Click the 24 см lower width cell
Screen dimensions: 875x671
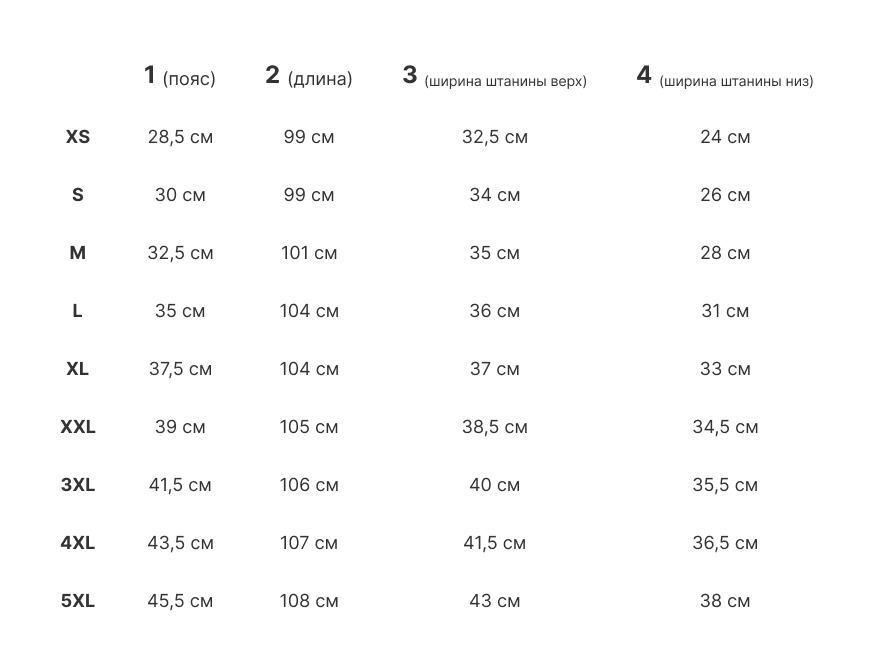pyautogui.click(x=725, y=137)
